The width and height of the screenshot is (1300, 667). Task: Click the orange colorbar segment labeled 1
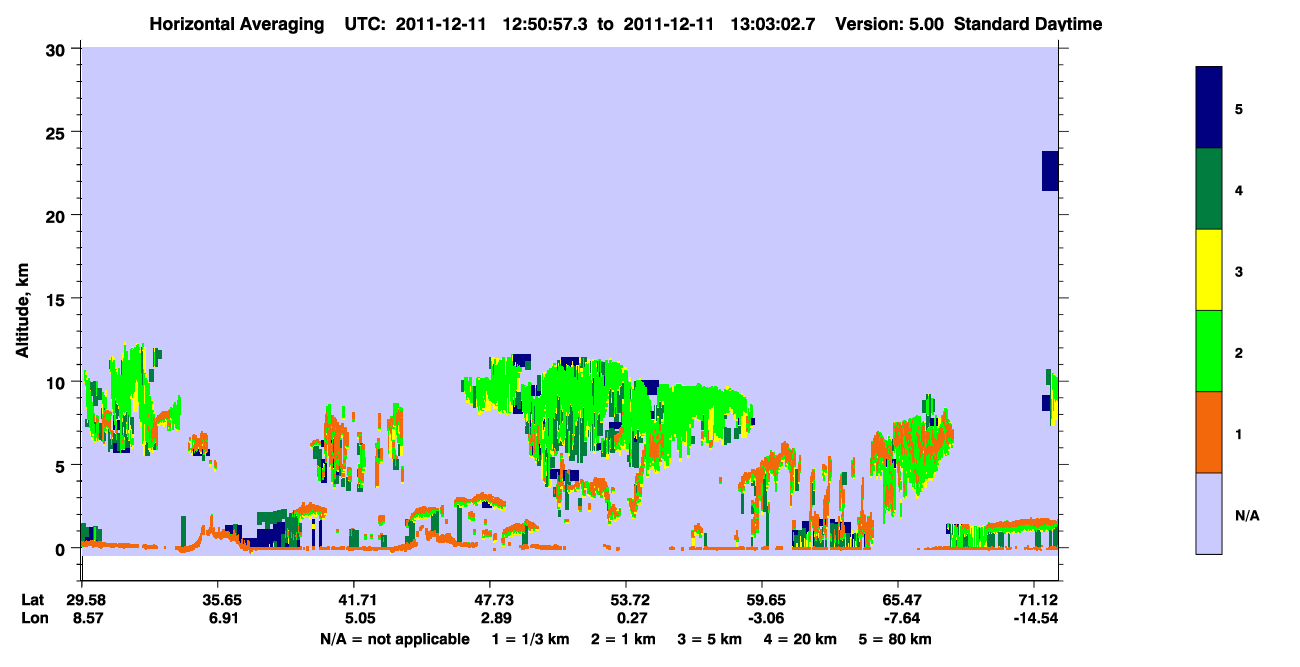click(1209, 432)
